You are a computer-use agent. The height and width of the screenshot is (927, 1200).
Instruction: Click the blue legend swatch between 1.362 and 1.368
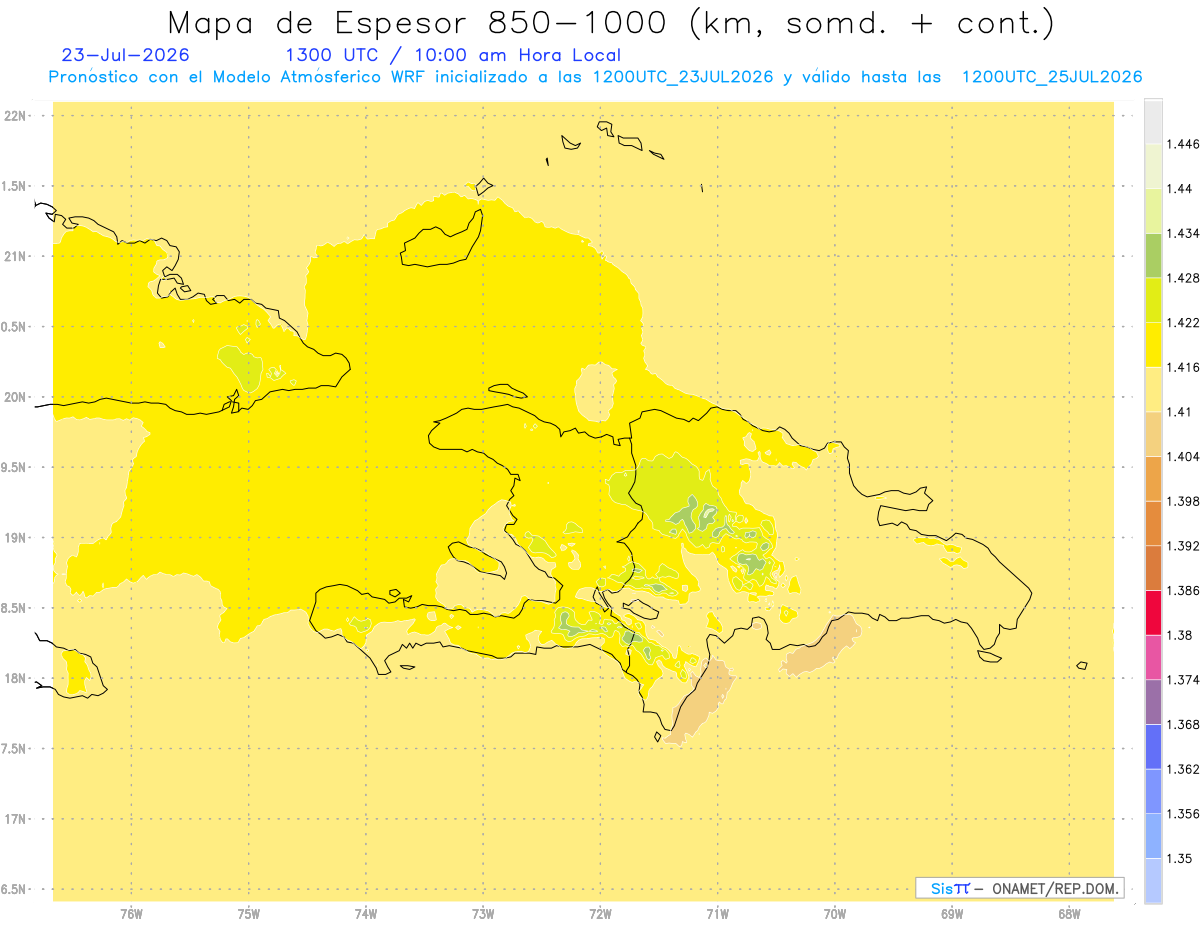tap(1153, 747)
